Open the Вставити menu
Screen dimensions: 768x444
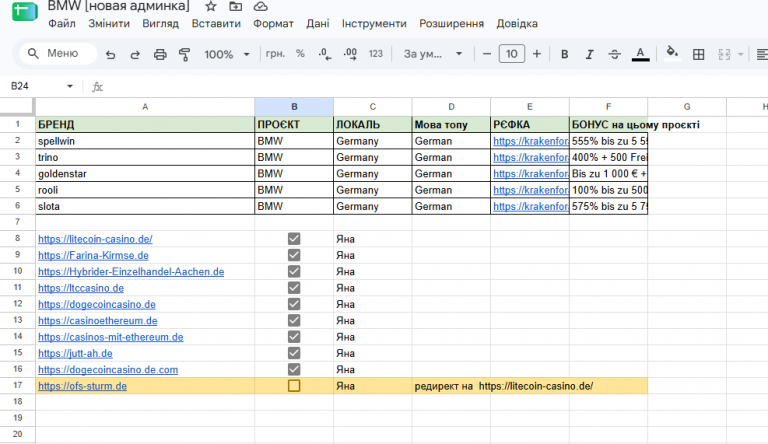(216, 24)
